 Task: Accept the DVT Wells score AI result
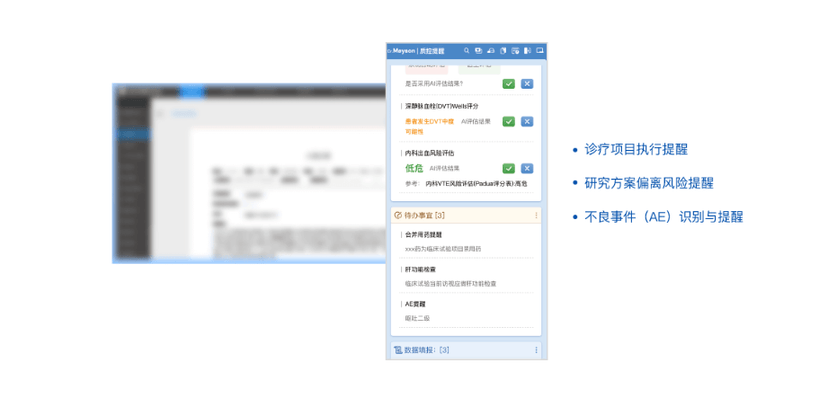(x=509, y=121)
